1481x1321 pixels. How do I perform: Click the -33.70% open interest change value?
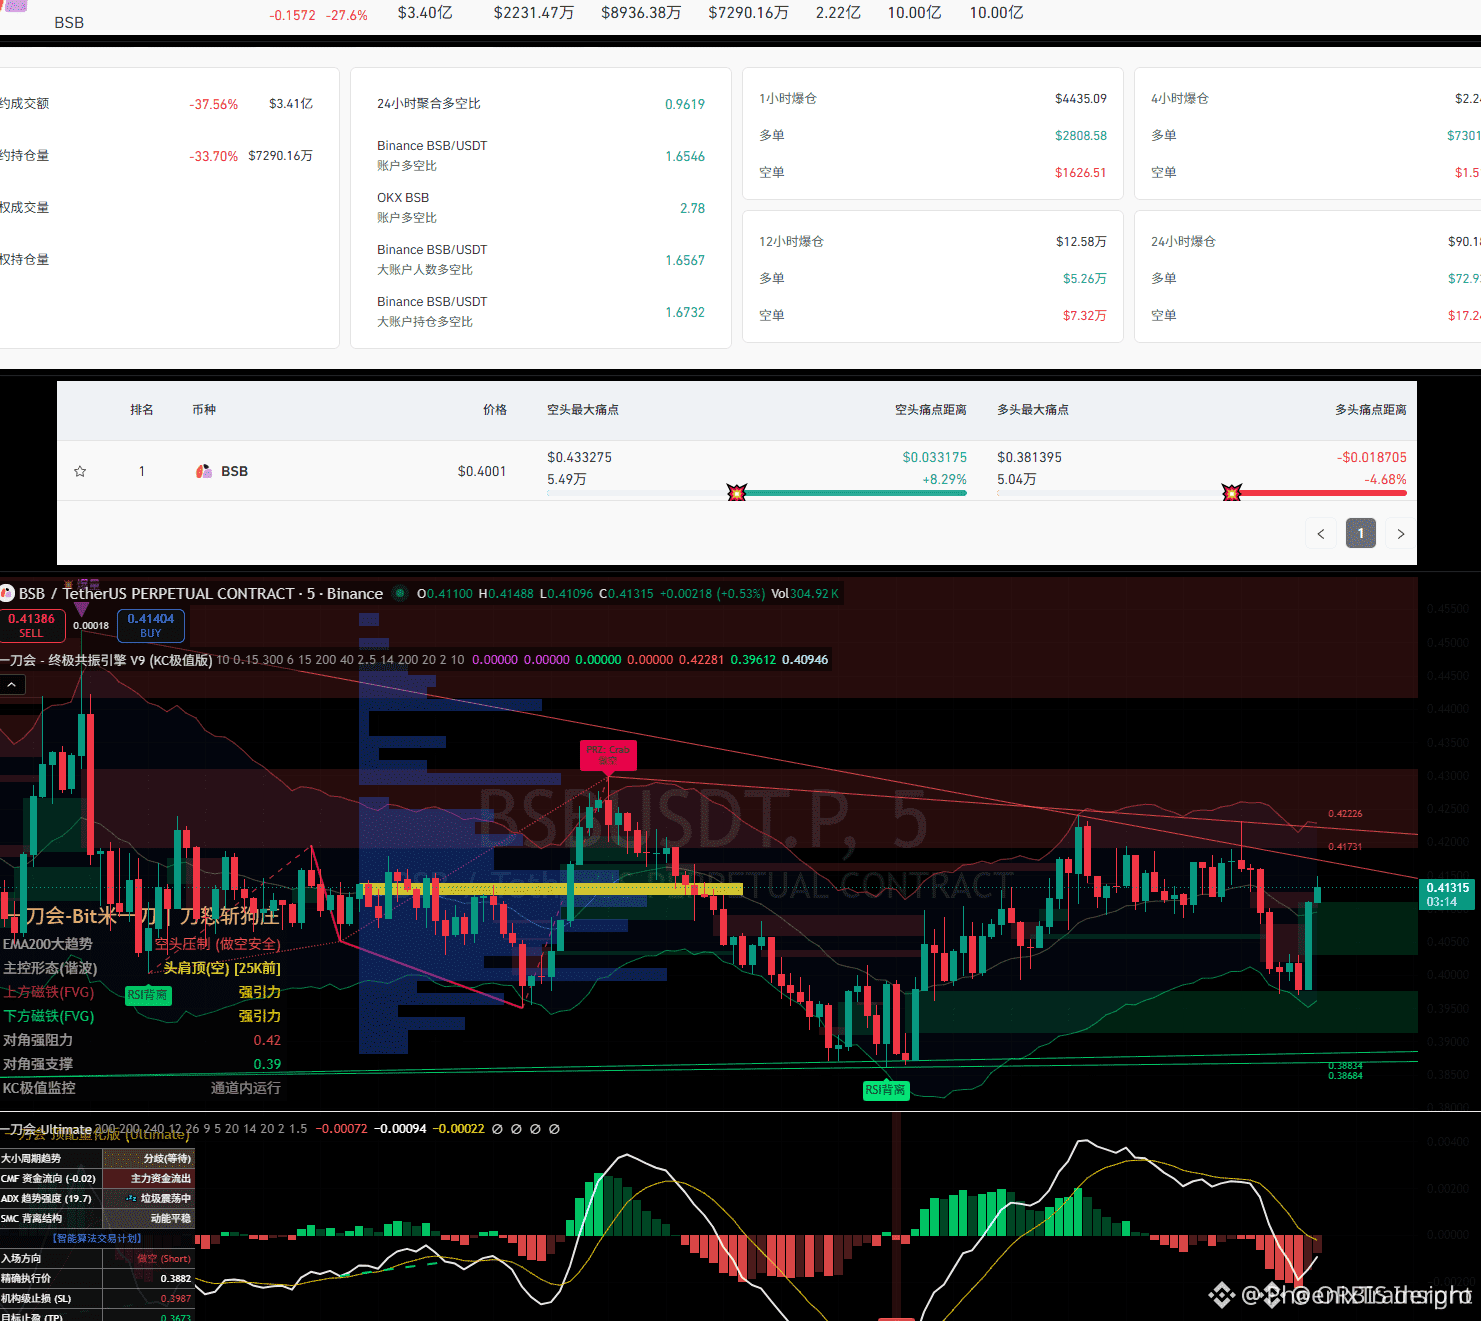[x=214, y=156]
